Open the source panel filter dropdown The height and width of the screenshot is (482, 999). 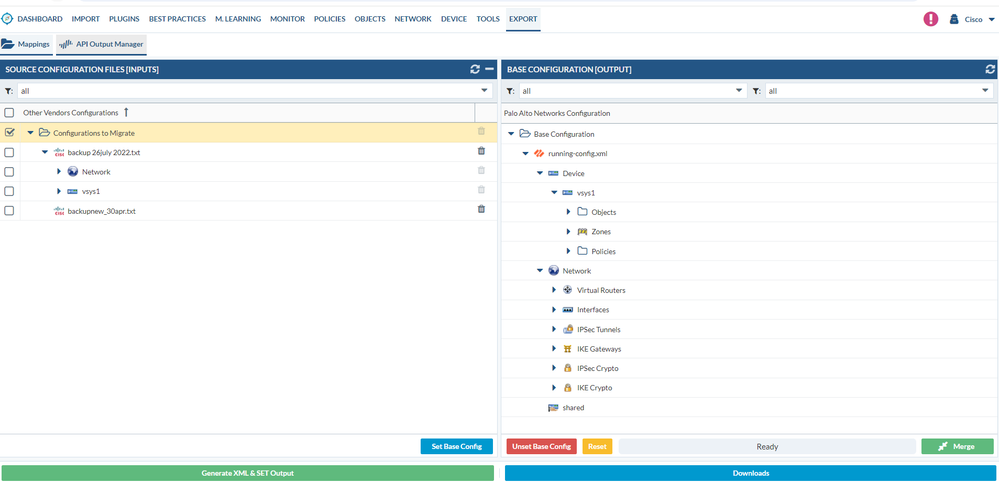(484, 91)
